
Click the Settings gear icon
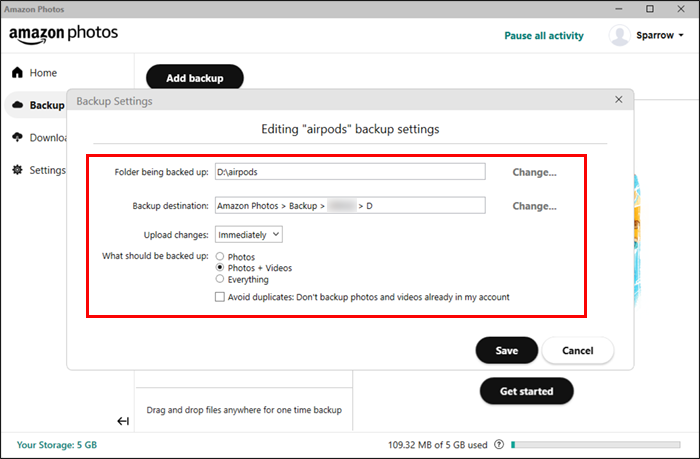pyautogui.click(x=17, y=170)
